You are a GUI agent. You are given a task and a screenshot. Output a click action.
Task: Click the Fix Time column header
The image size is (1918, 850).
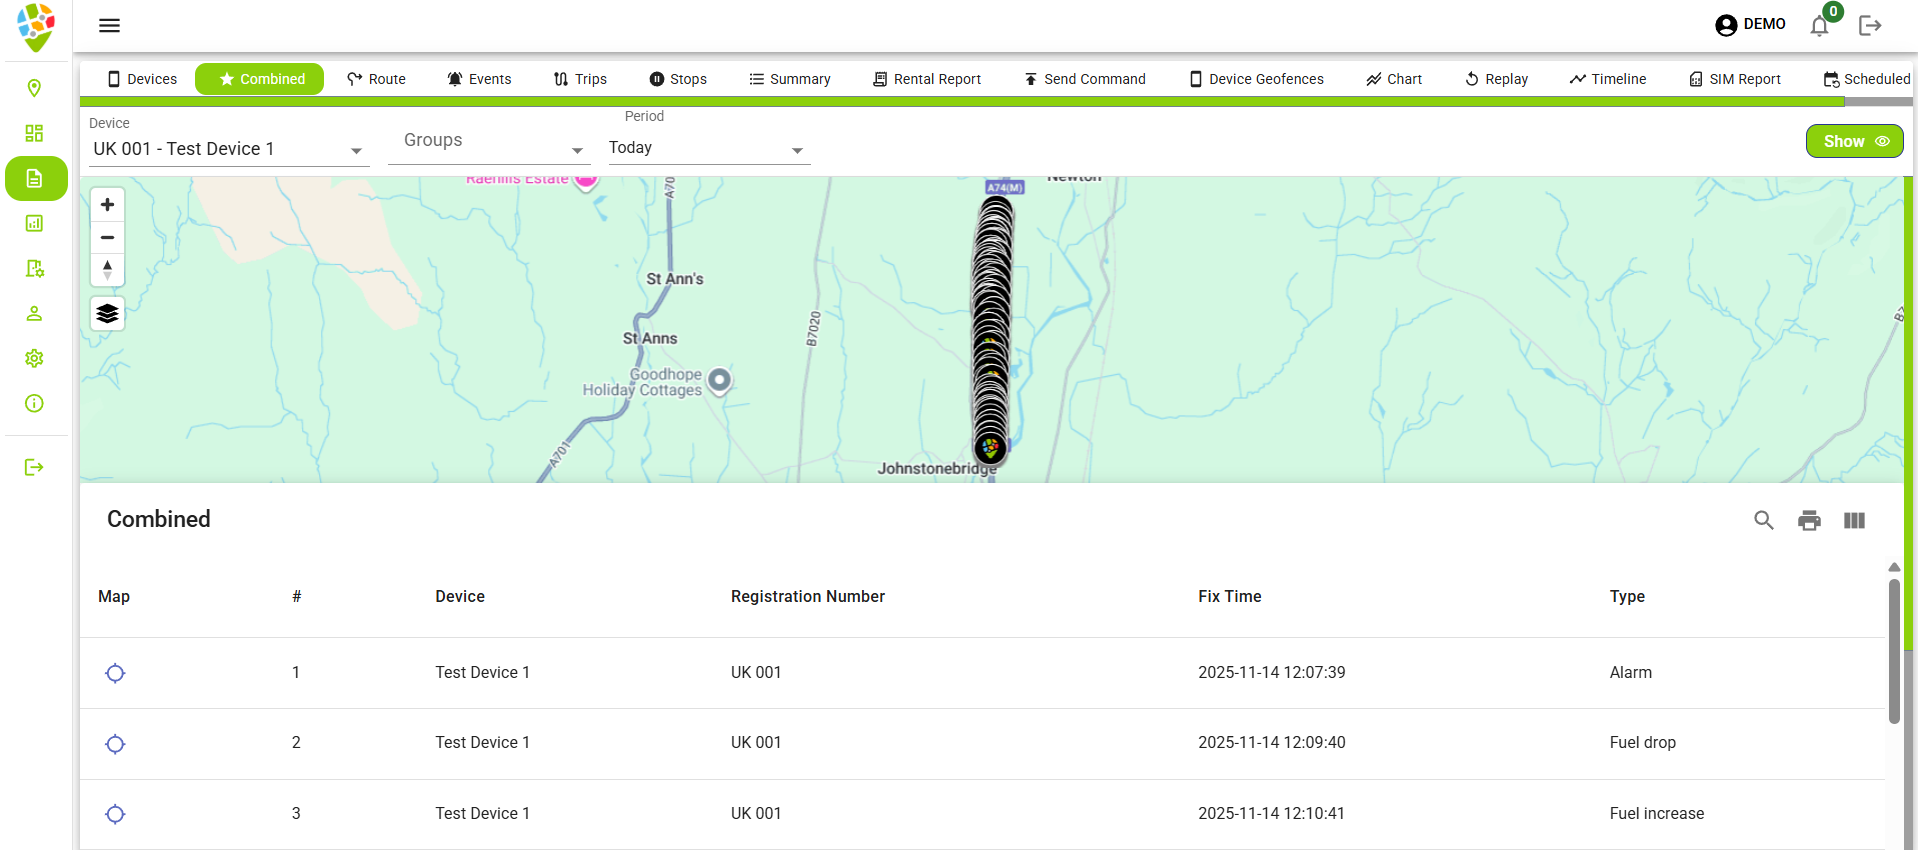click(1229, 596)
